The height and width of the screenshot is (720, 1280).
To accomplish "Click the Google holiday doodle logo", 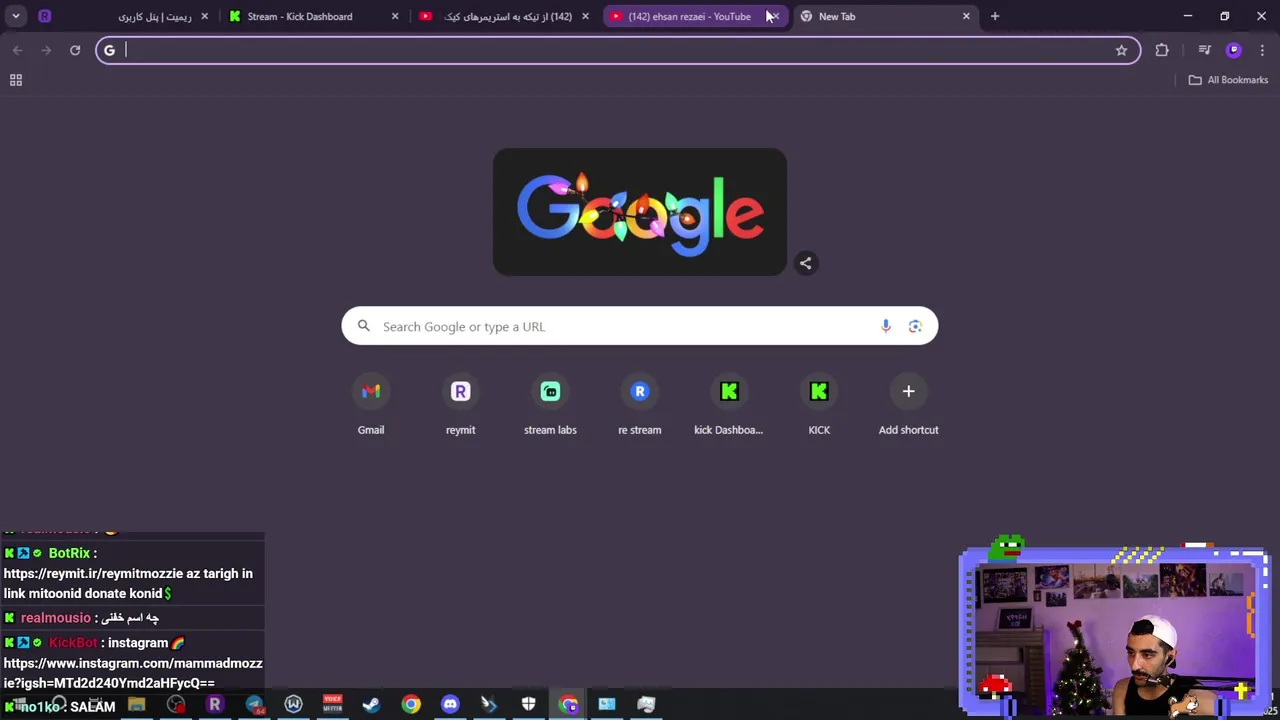I will 640,212.
